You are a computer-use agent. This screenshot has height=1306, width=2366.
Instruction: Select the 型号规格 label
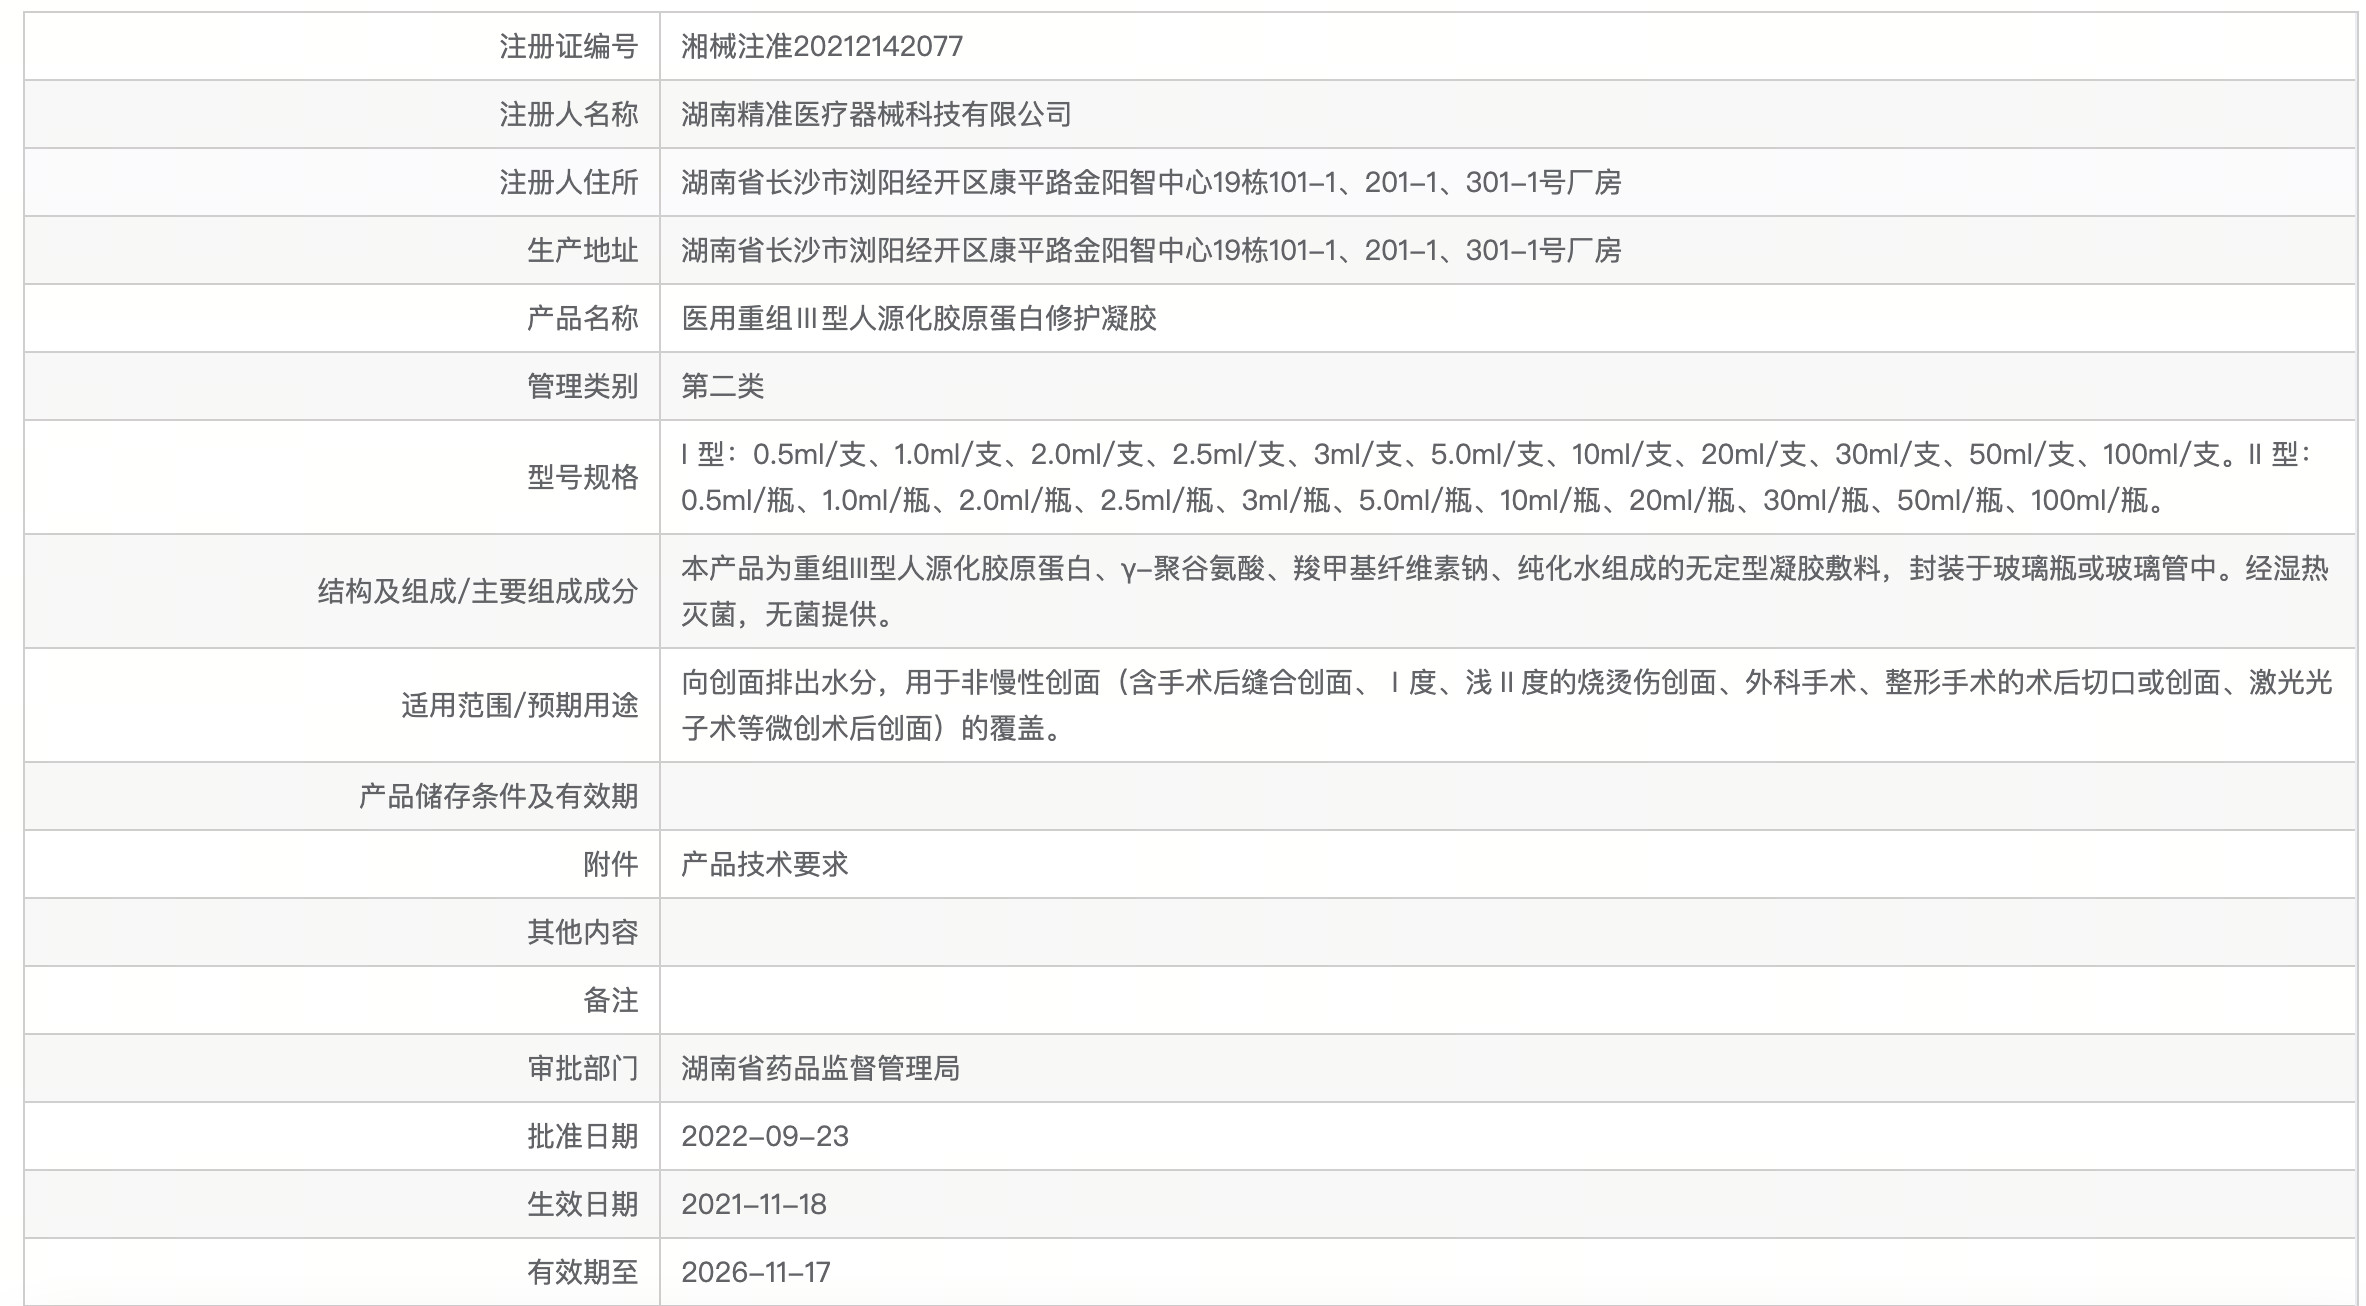pos(582,477)
